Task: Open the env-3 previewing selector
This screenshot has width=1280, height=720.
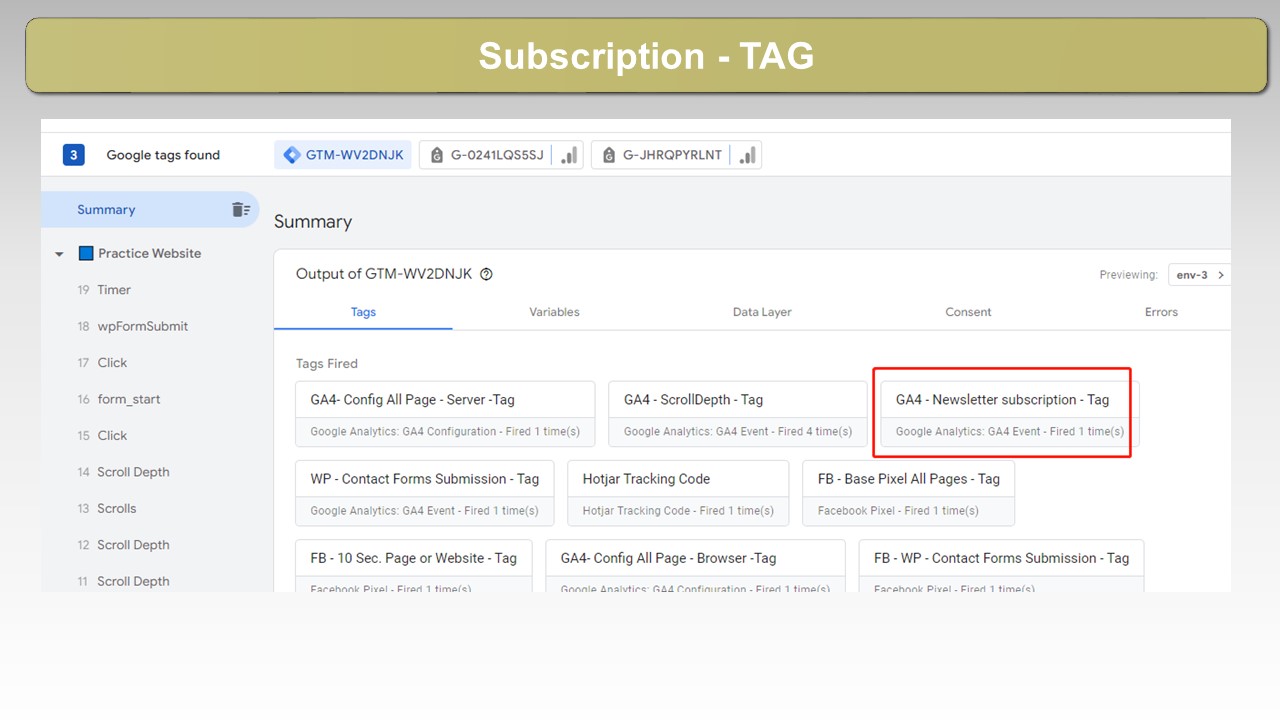Action: [x=1198, y=274]
